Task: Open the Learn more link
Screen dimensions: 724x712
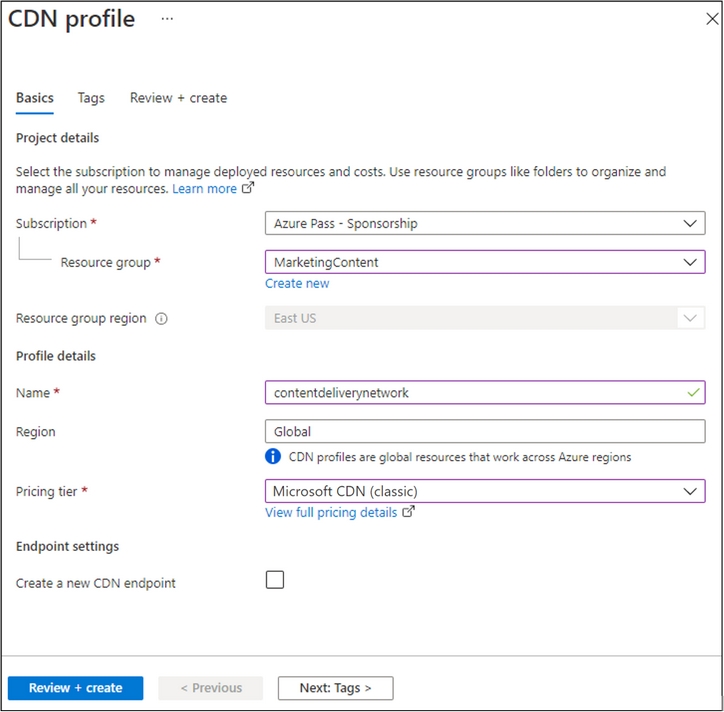Action: pos(204,188)
